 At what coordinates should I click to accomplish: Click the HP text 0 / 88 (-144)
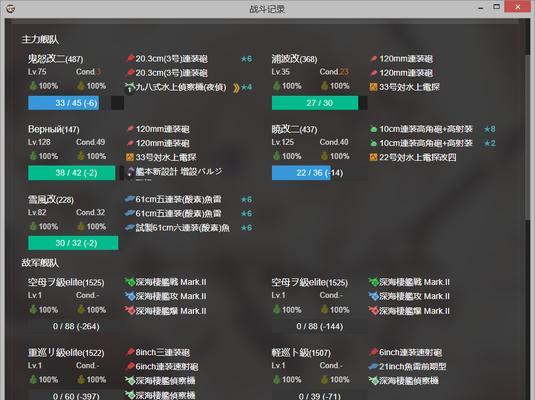320,327
